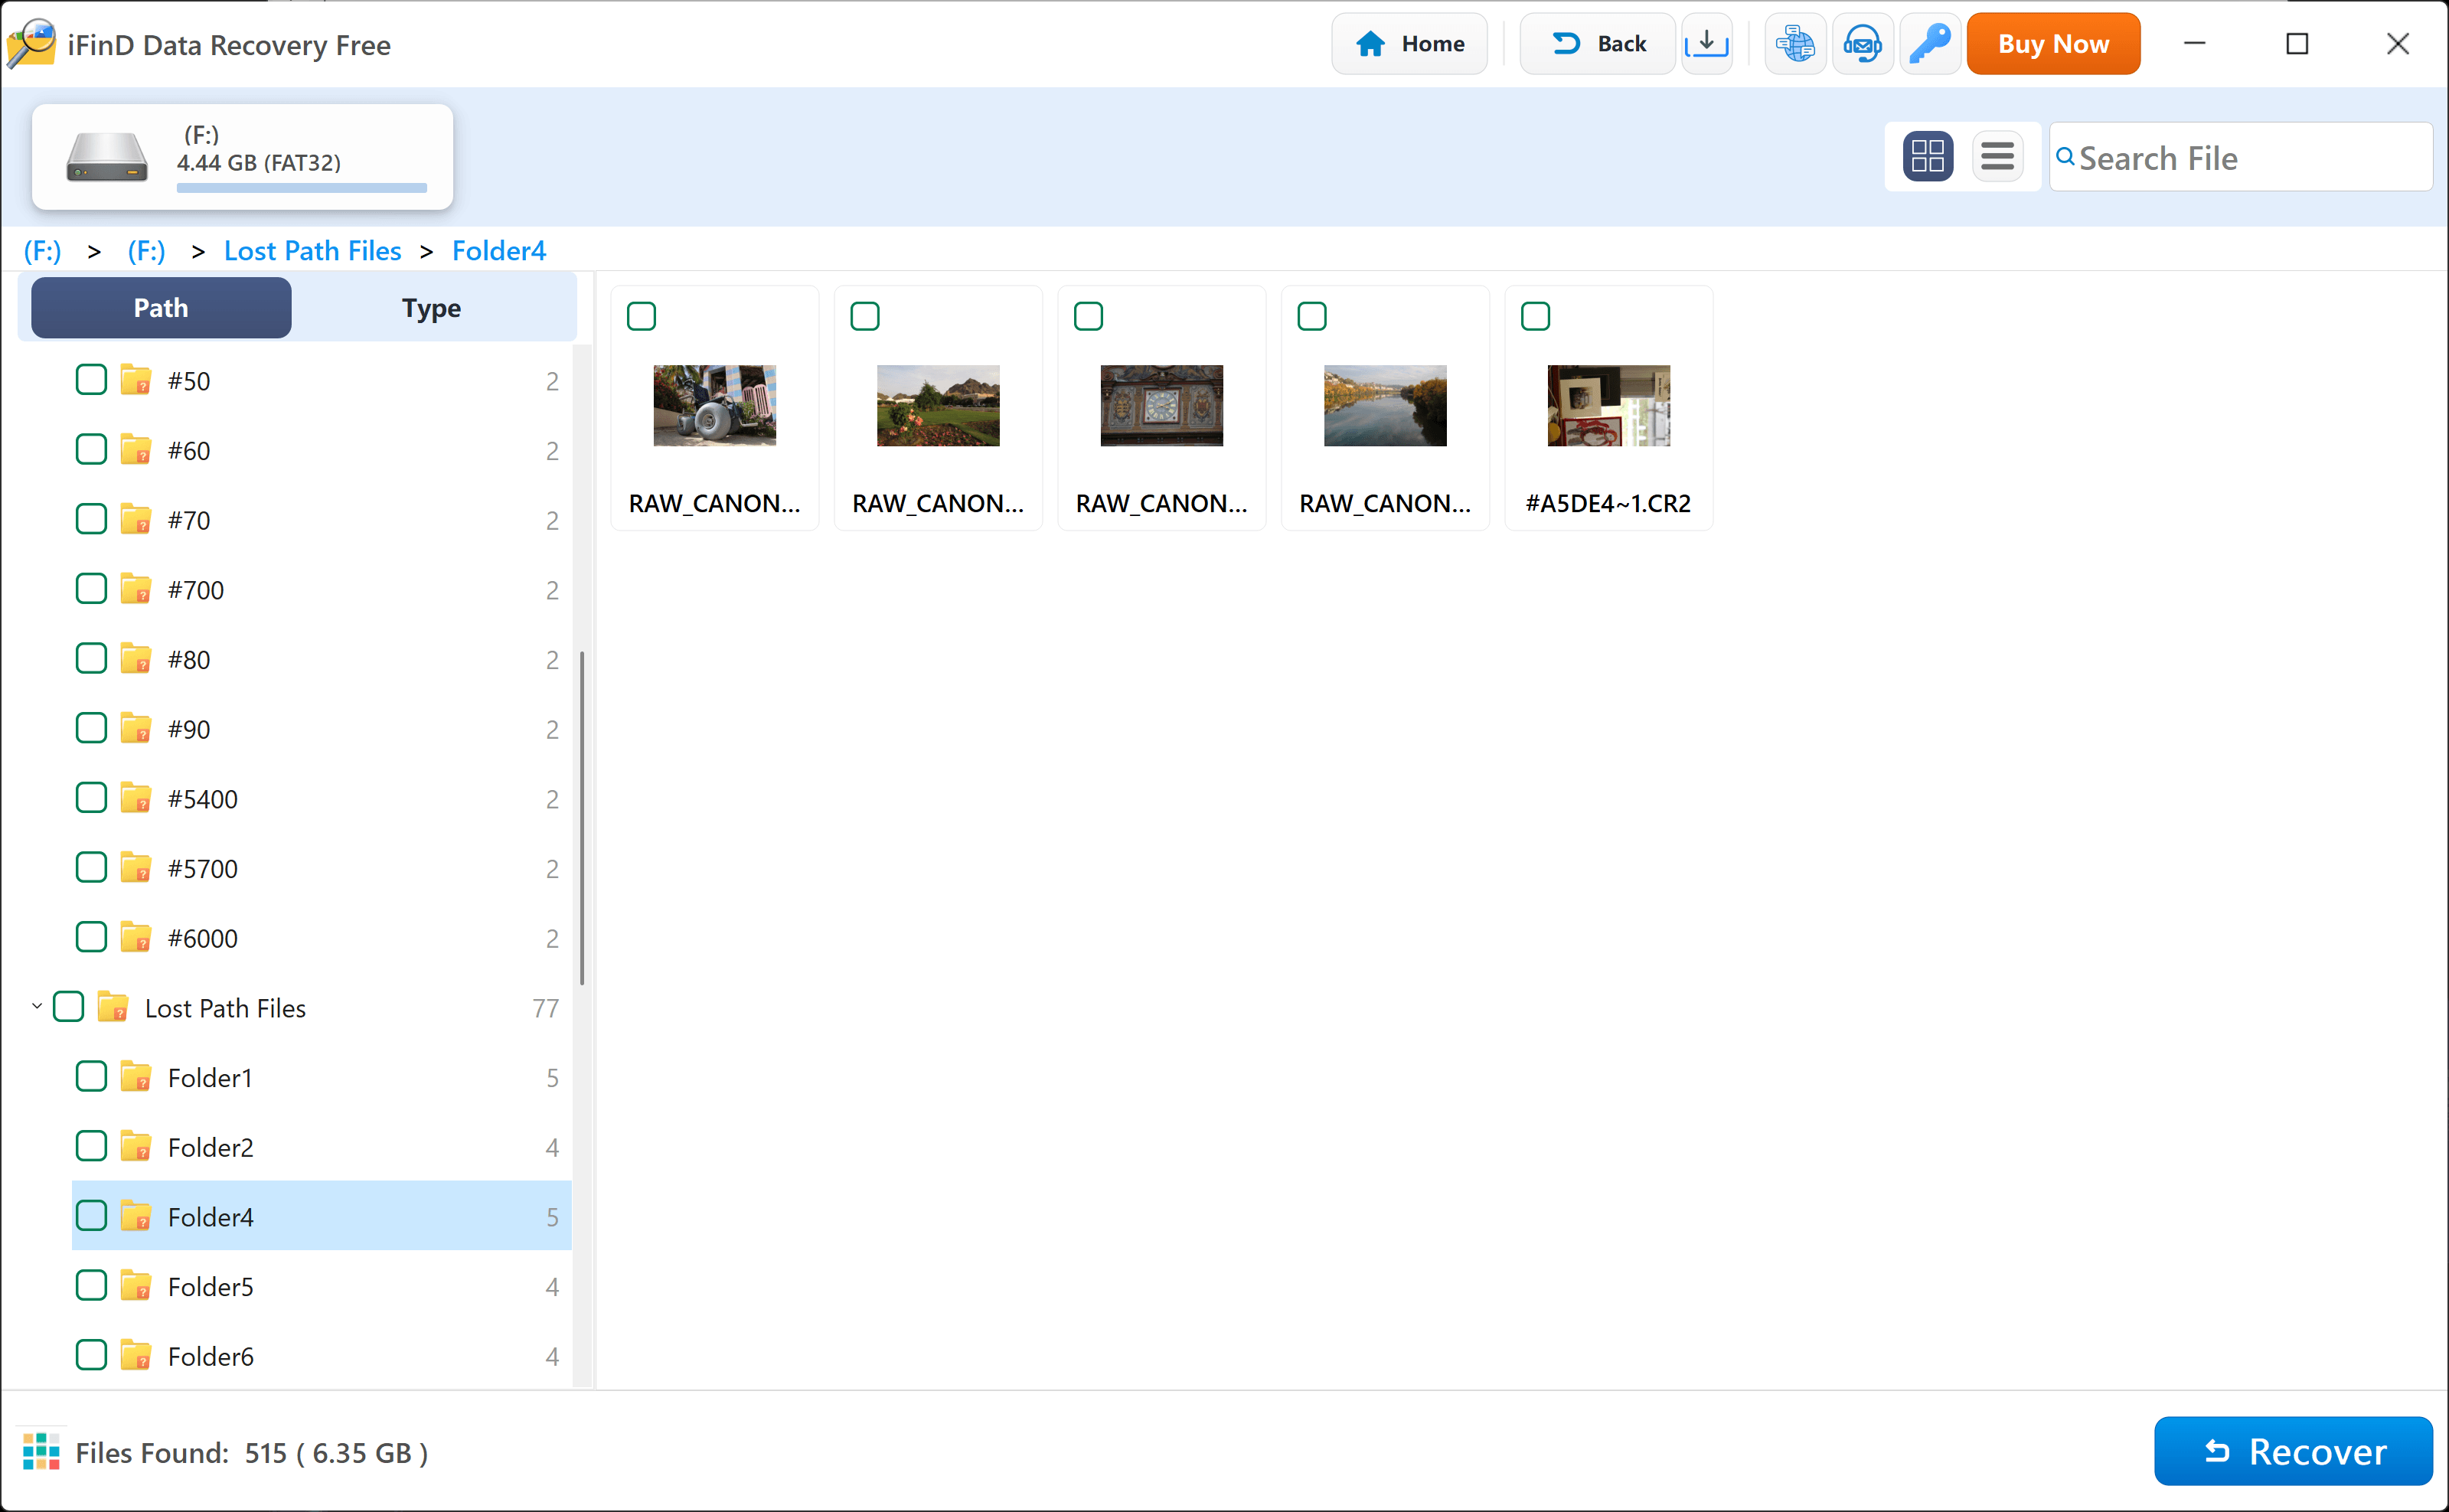
Task: Open the Lost Path Files breadcrumb link
Action: coord(312,251)
